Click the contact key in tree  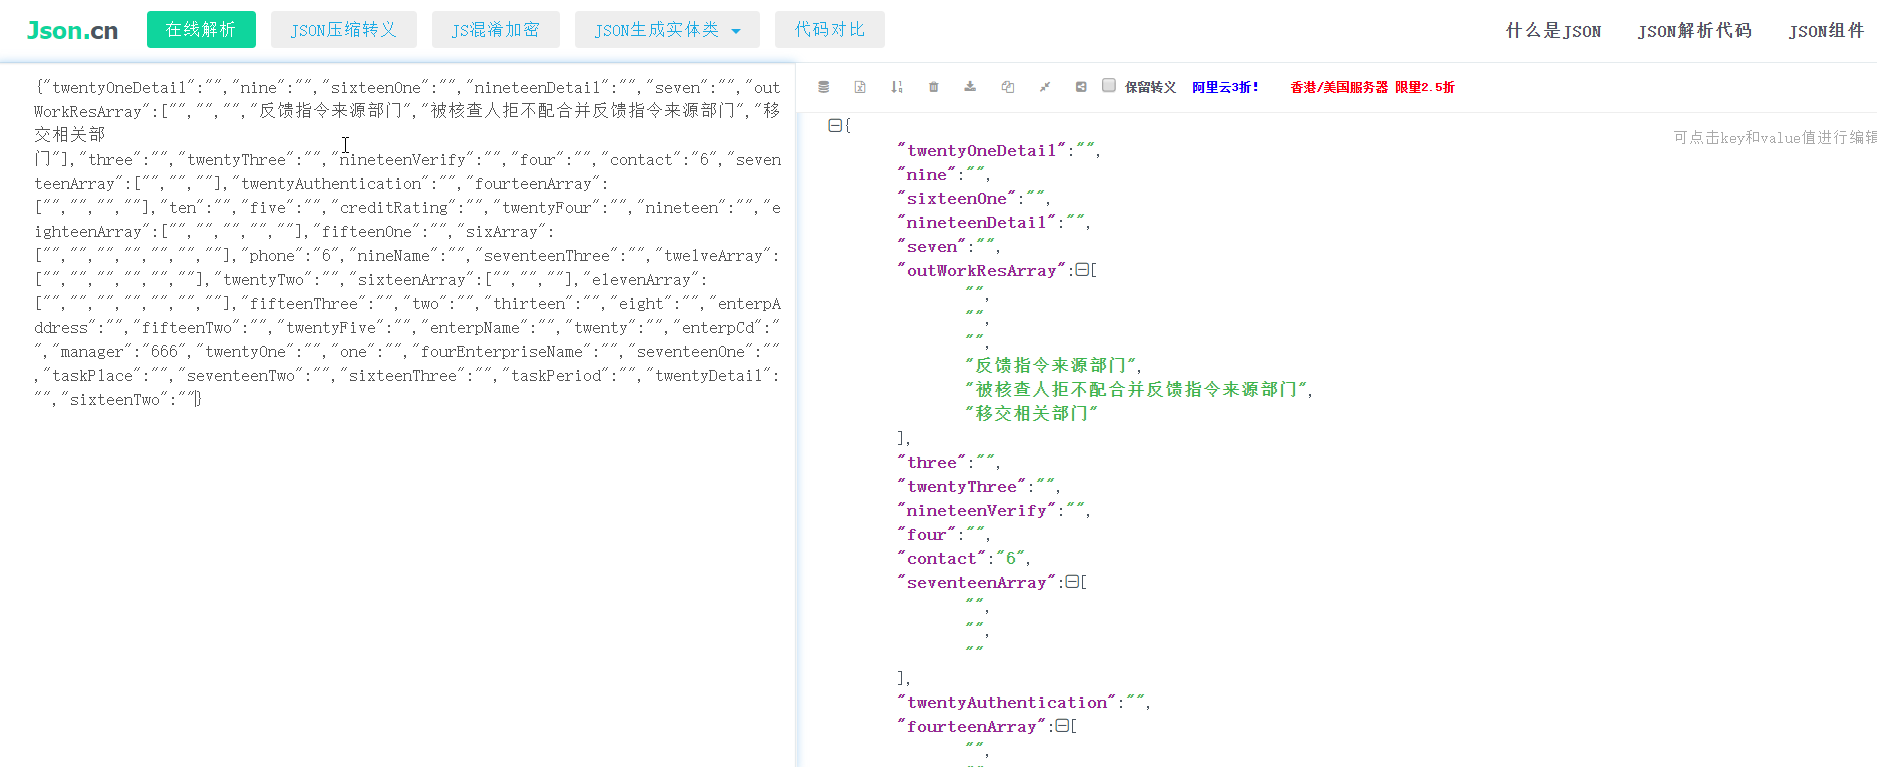point(941,558)
